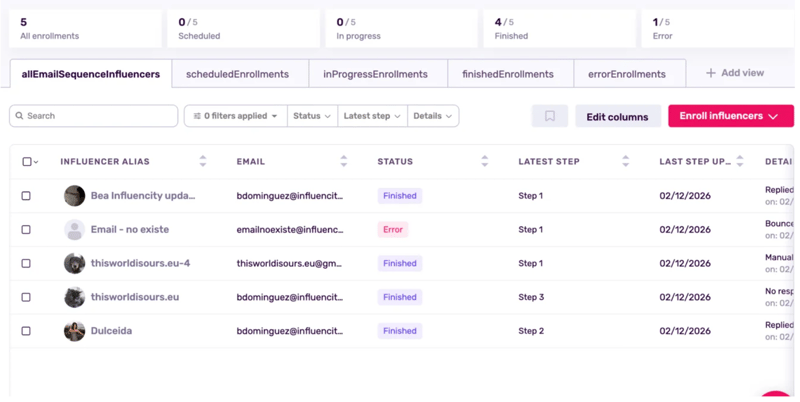Open the Status filter dropdown
This screenshot has height=402, width=800.
coord(312,116)
